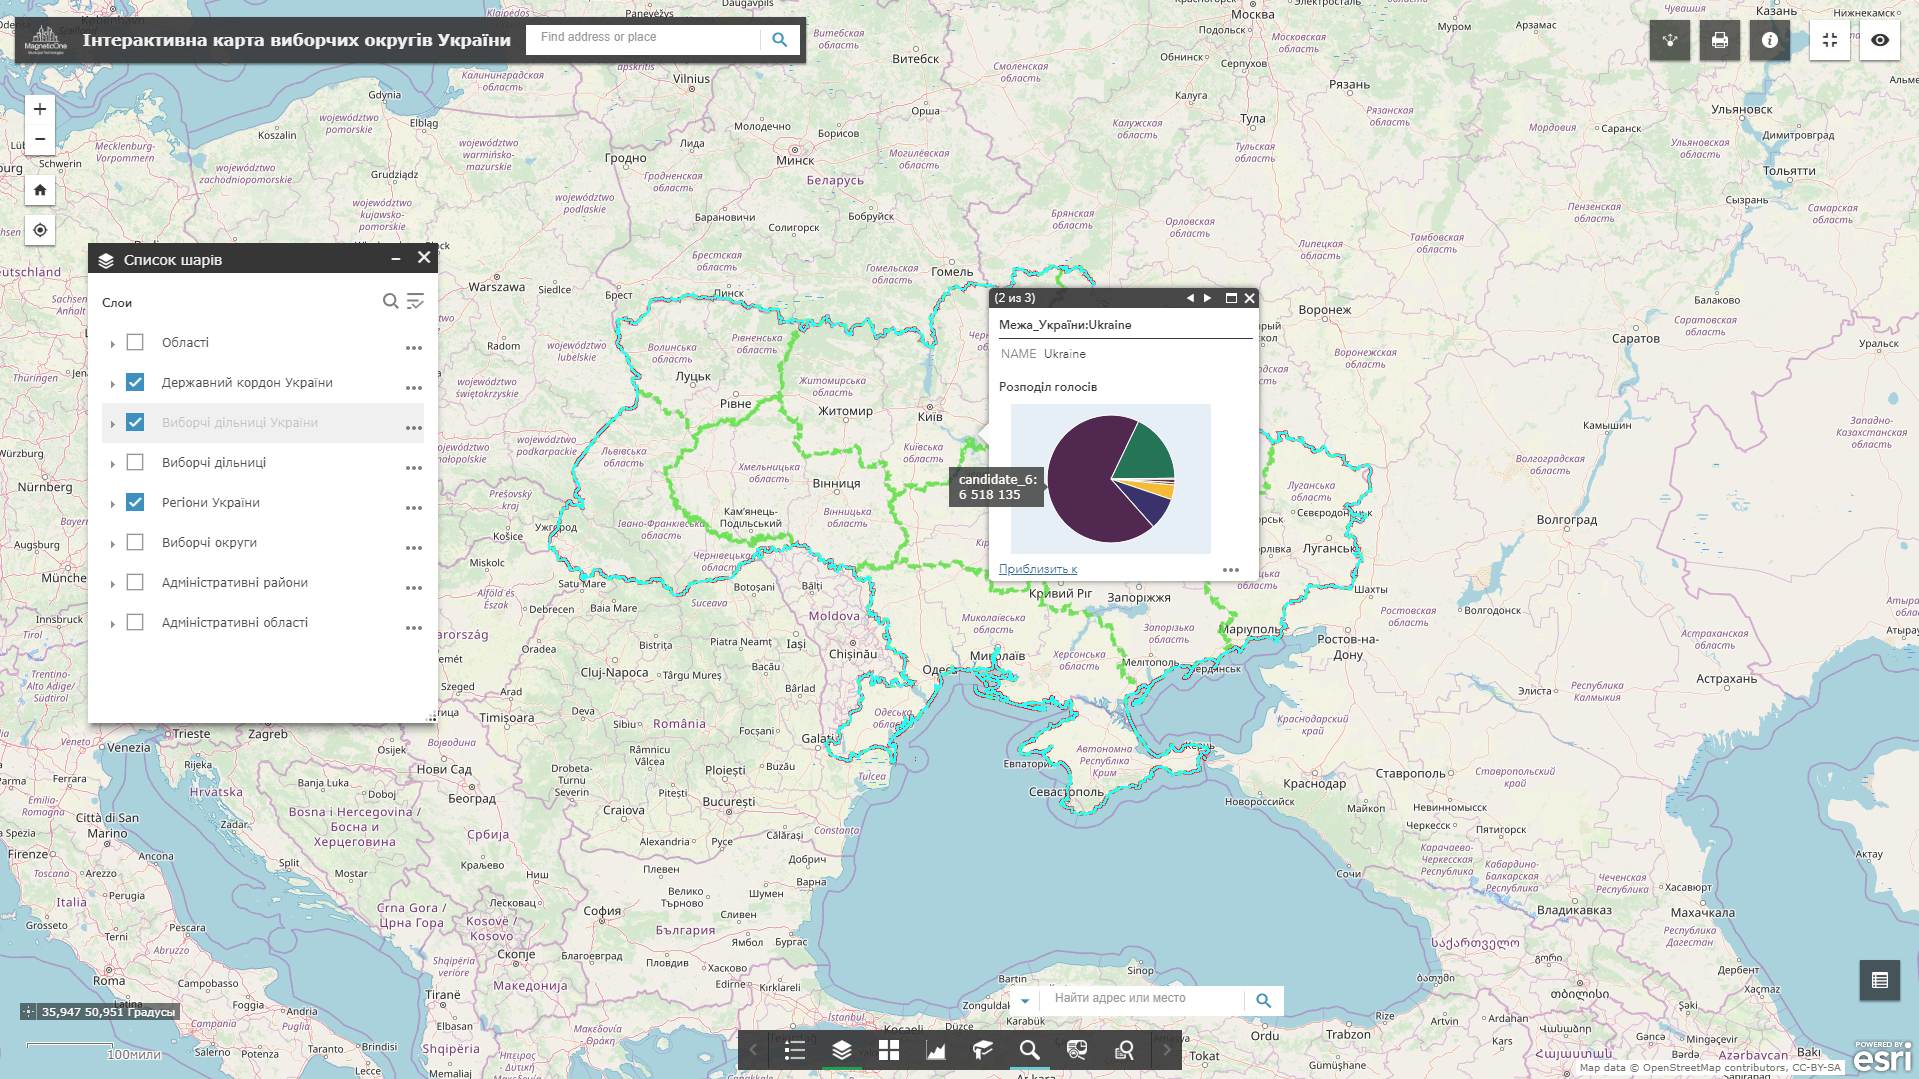Open options menu for 'Адміністративні райони' layer
This screenshot has height=1079, width=1919.
point(413,587)
